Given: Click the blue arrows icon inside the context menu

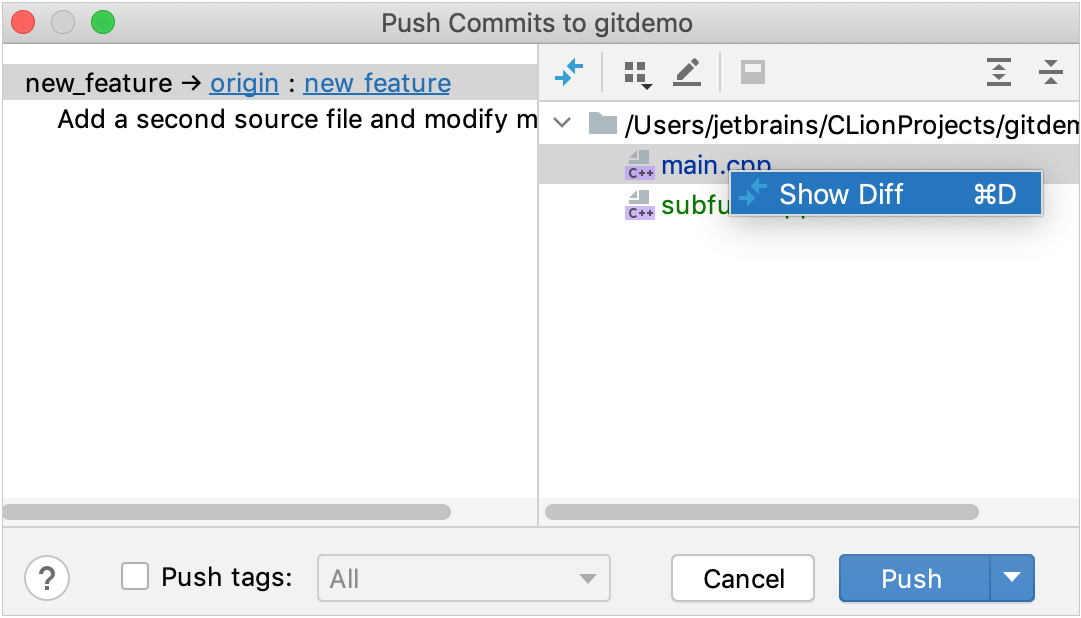Looking at the screenshot, I should pos(755,193).
